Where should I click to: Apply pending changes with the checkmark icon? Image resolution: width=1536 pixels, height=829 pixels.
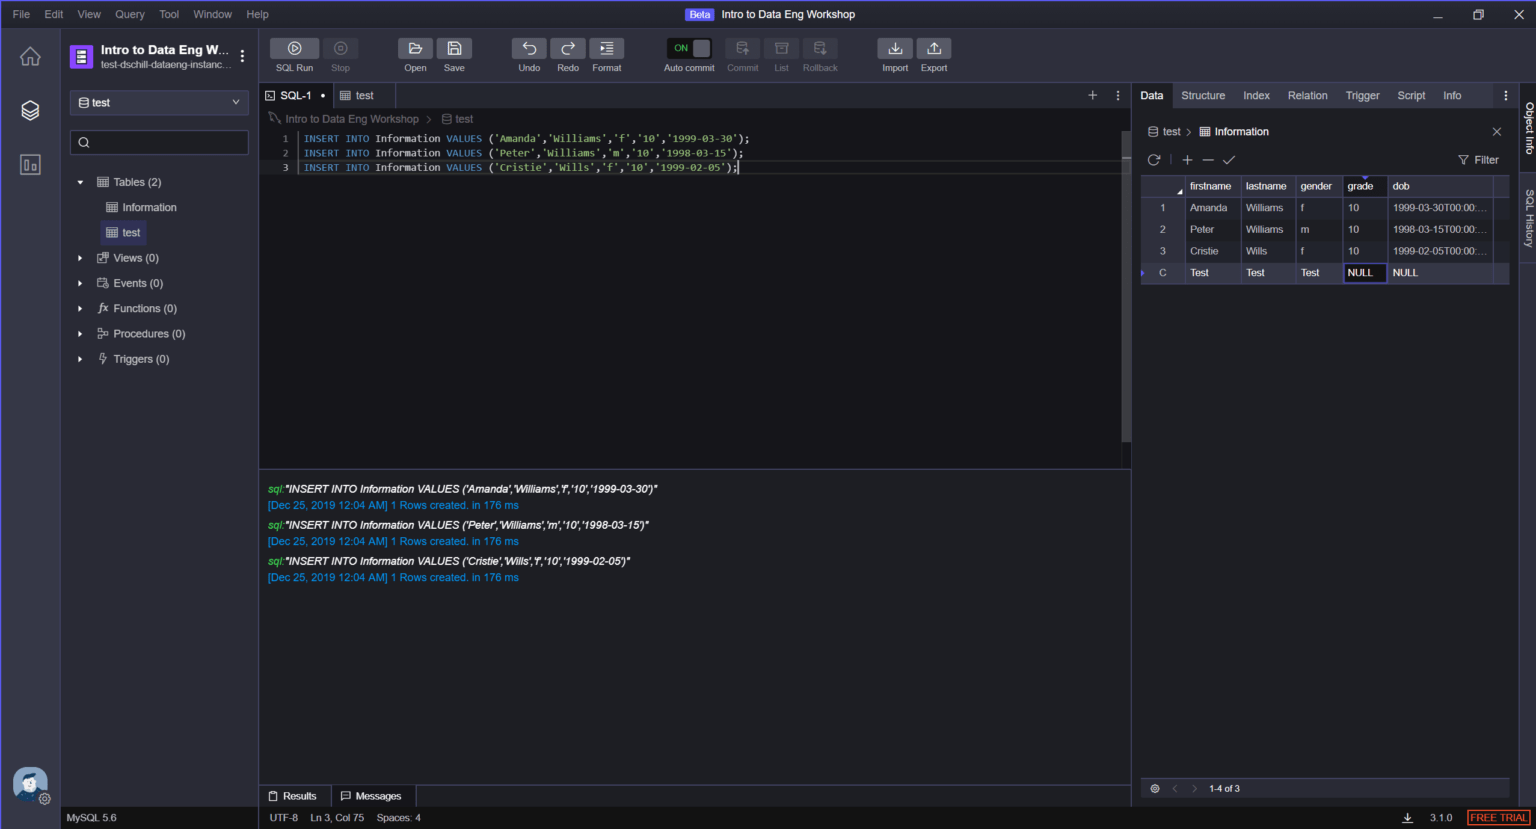[x=1230, y=159]
